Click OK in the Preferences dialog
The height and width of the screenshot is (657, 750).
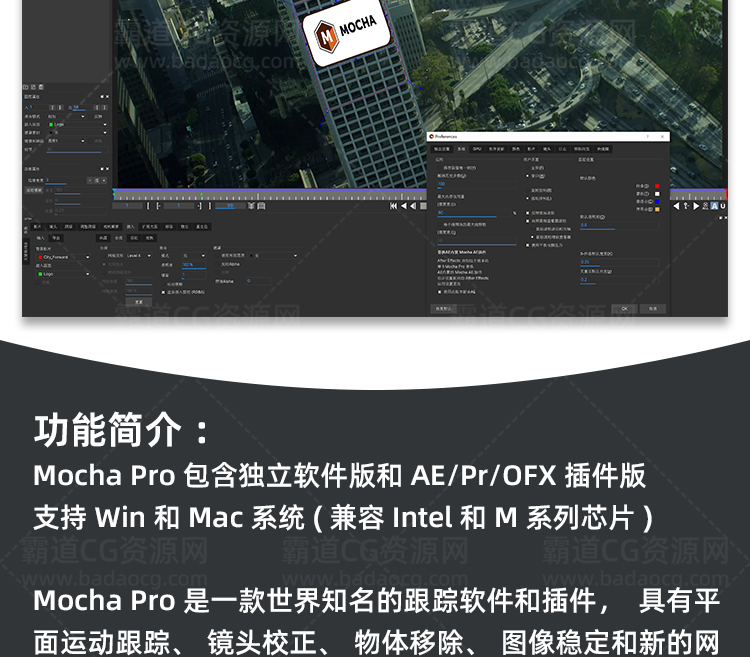pos(624,308)
